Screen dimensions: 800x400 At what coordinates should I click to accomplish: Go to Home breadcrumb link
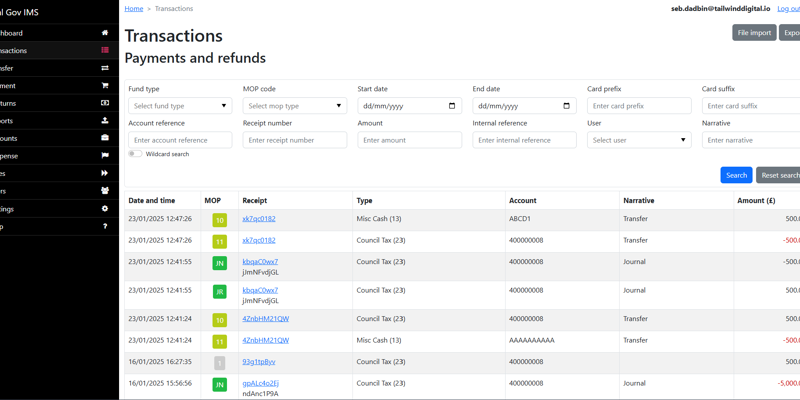coord(133,8)
